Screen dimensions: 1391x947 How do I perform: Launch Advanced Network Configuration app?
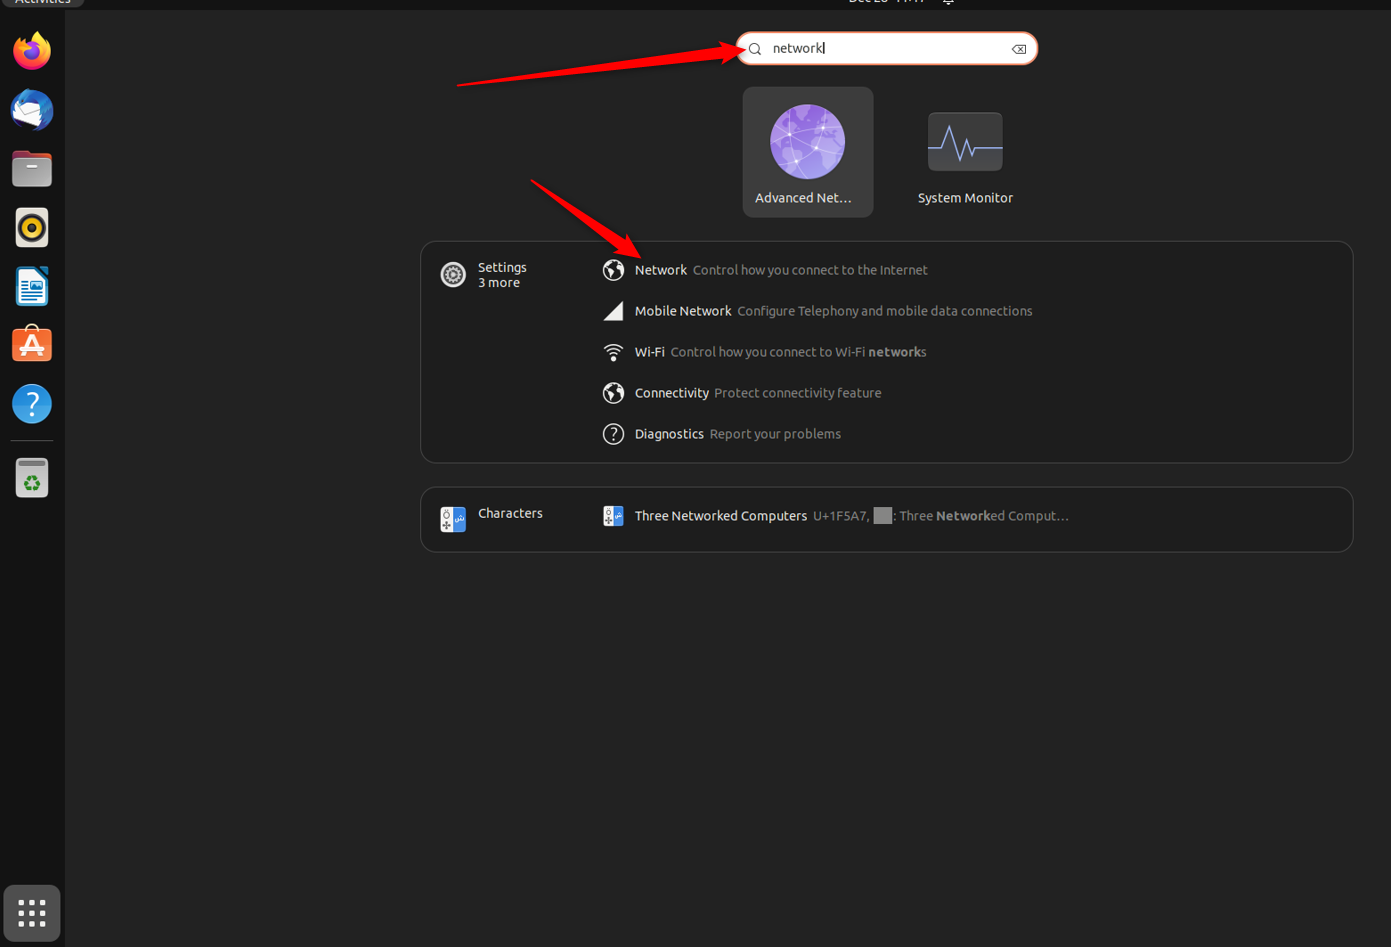click(x=807, y=152)
